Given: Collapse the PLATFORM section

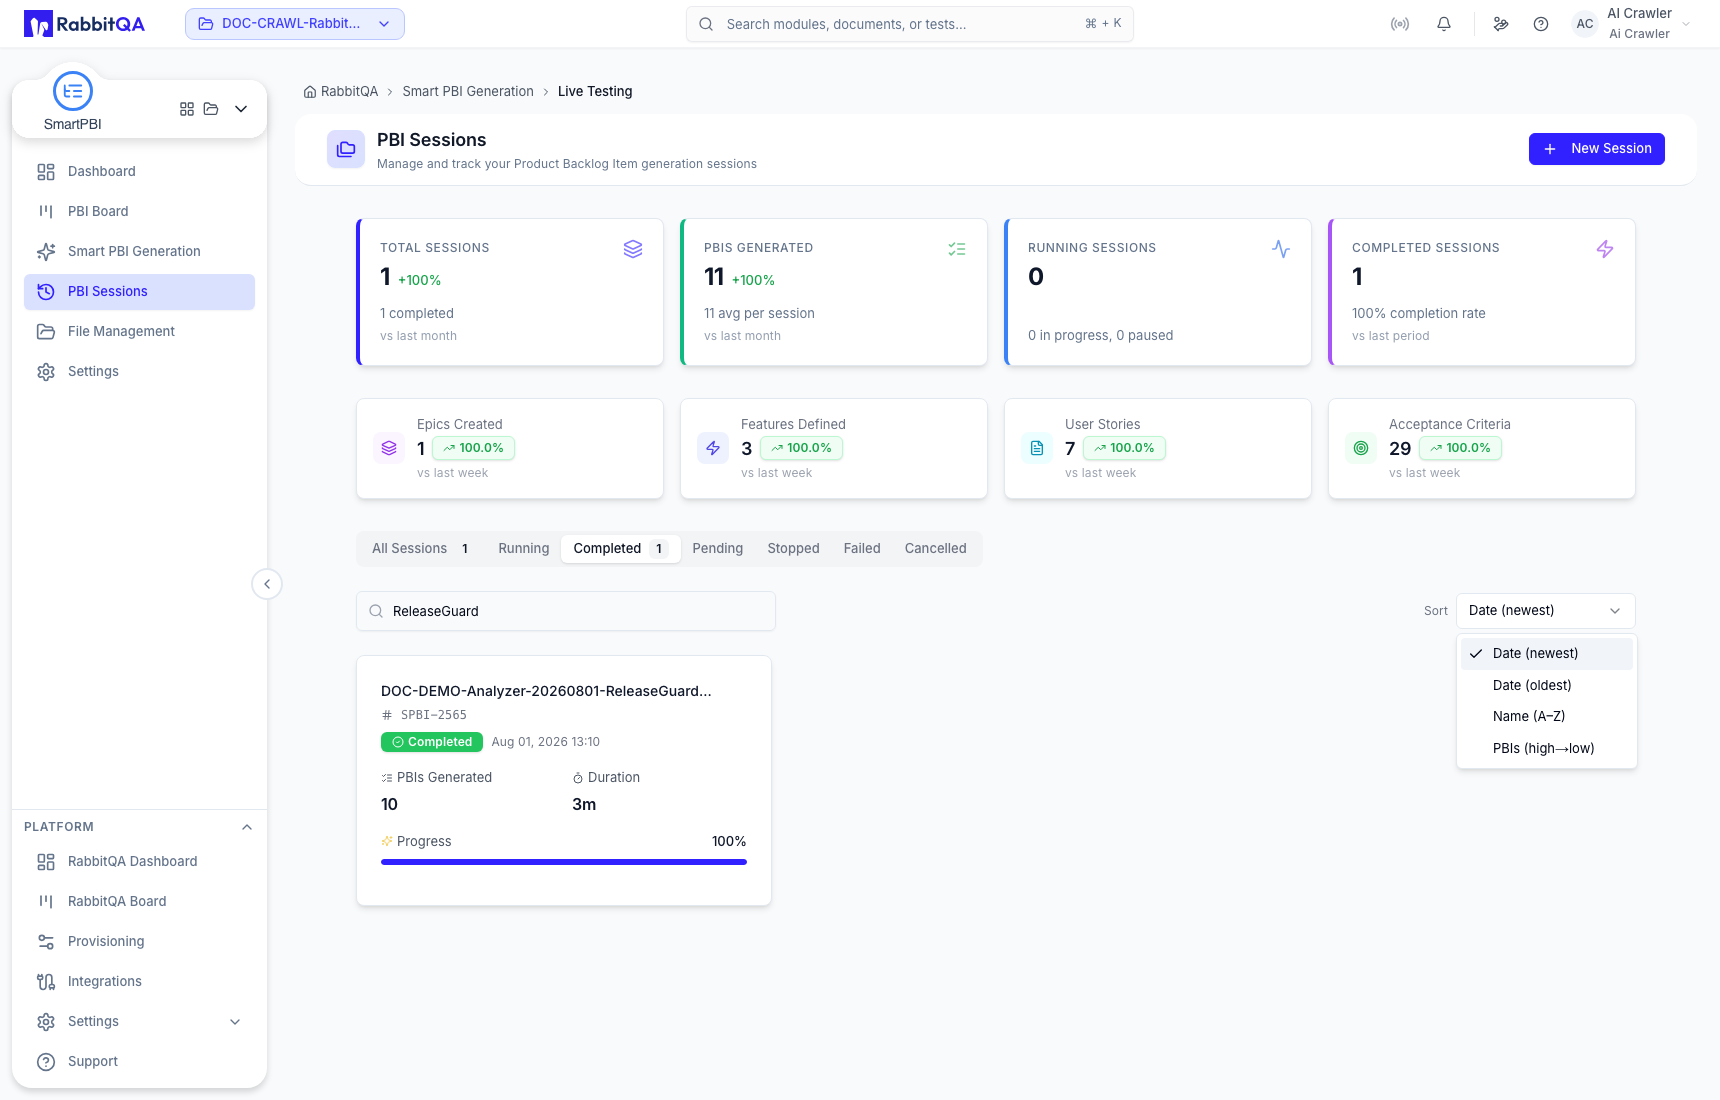Looking at the screenshot, I should click(247, 827).
